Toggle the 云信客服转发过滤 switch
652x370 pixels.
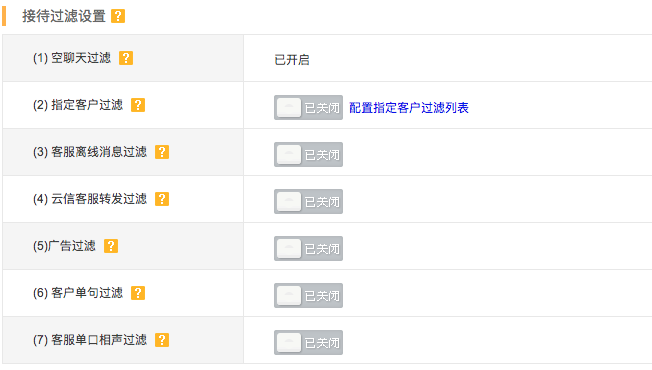click(309, 202)
